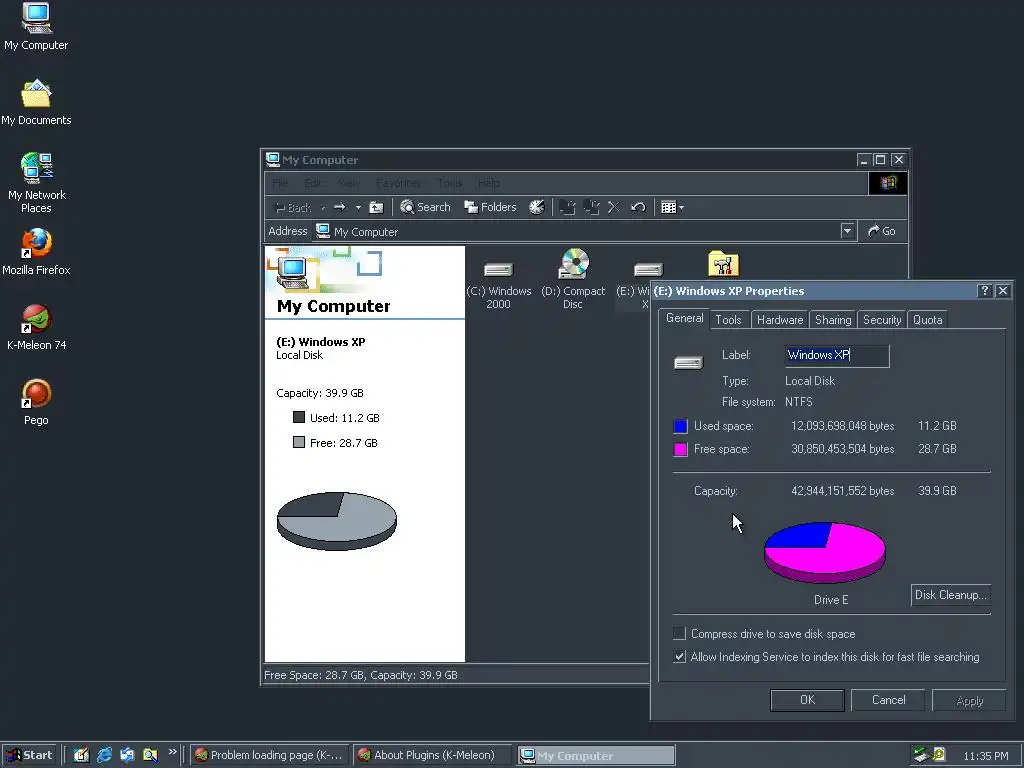
Task: Switch to the Hardware tab
Action: point(780,319)
